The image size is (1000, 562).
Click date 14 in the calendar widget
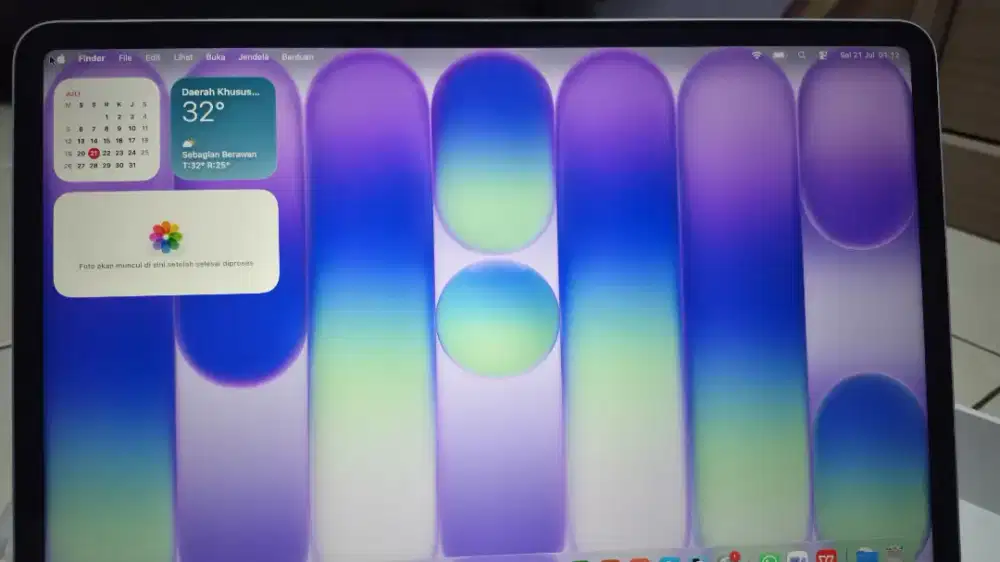click(94, 141)
